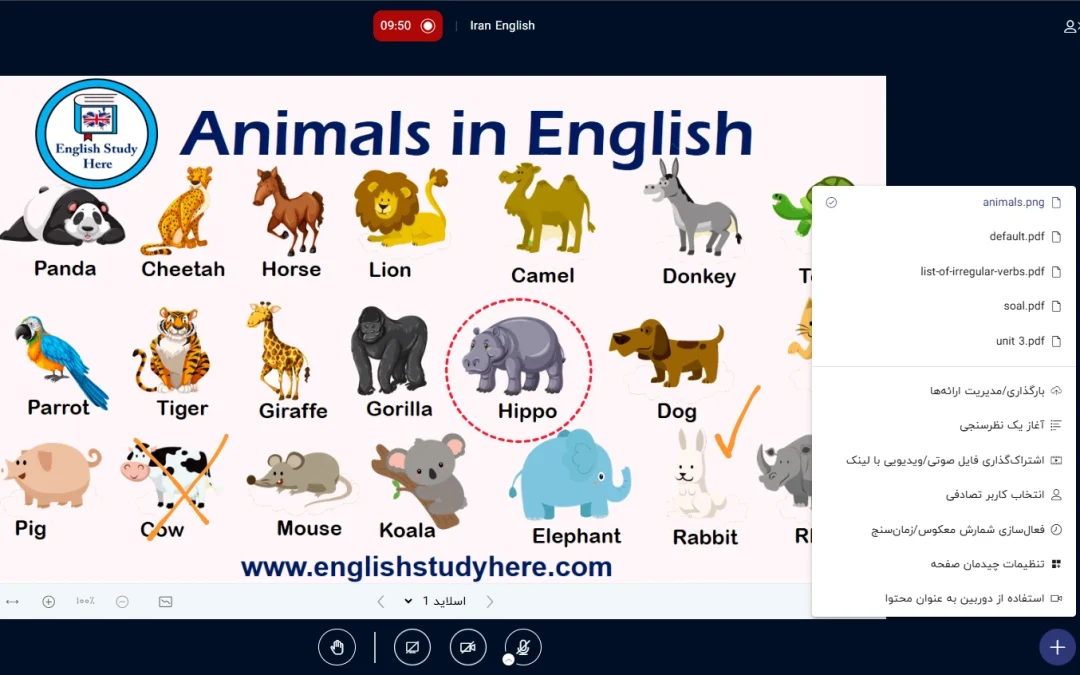The width and height of the screenshot is (1080, 675).
Task: Open the اسلاید 1 slide selector dropdown
Action: [435, 601]
